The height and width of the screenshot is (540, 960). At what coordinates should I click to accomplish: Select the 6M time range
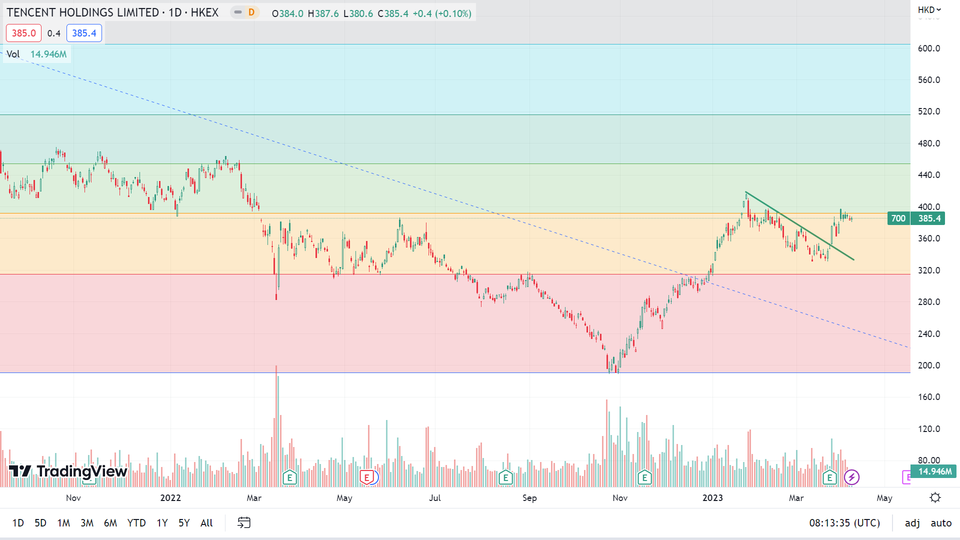point(110,523)
